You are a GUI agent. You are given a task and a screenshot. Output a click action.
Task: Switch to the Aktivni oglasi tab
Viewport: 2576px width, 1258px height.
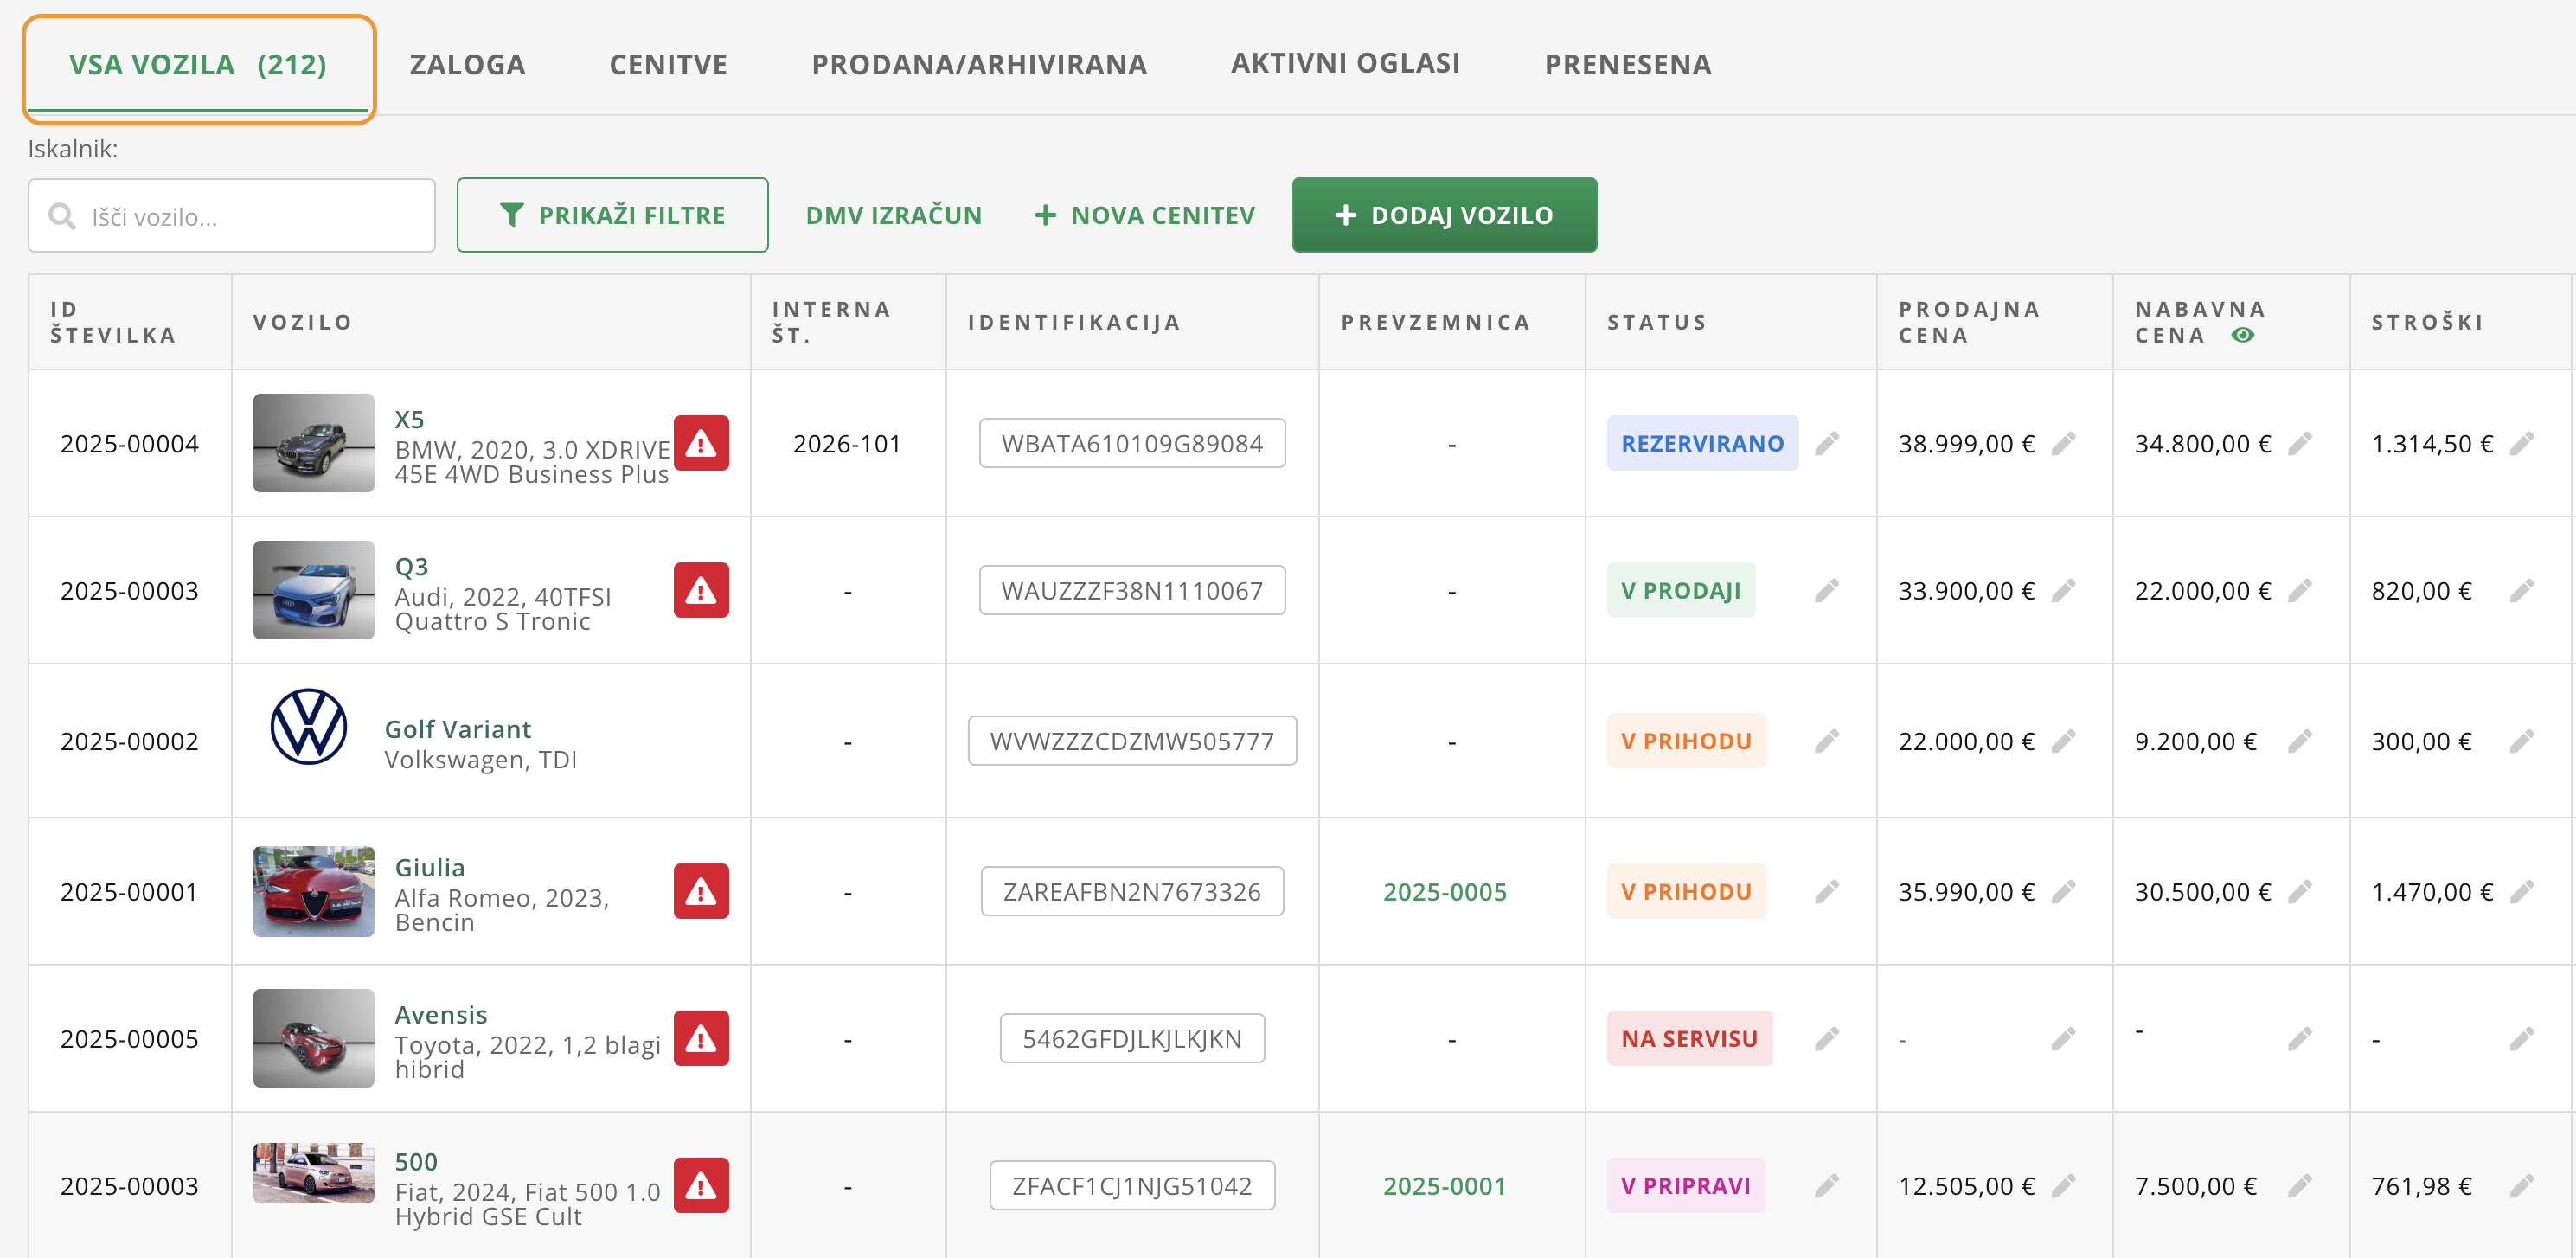point(1344,63)
